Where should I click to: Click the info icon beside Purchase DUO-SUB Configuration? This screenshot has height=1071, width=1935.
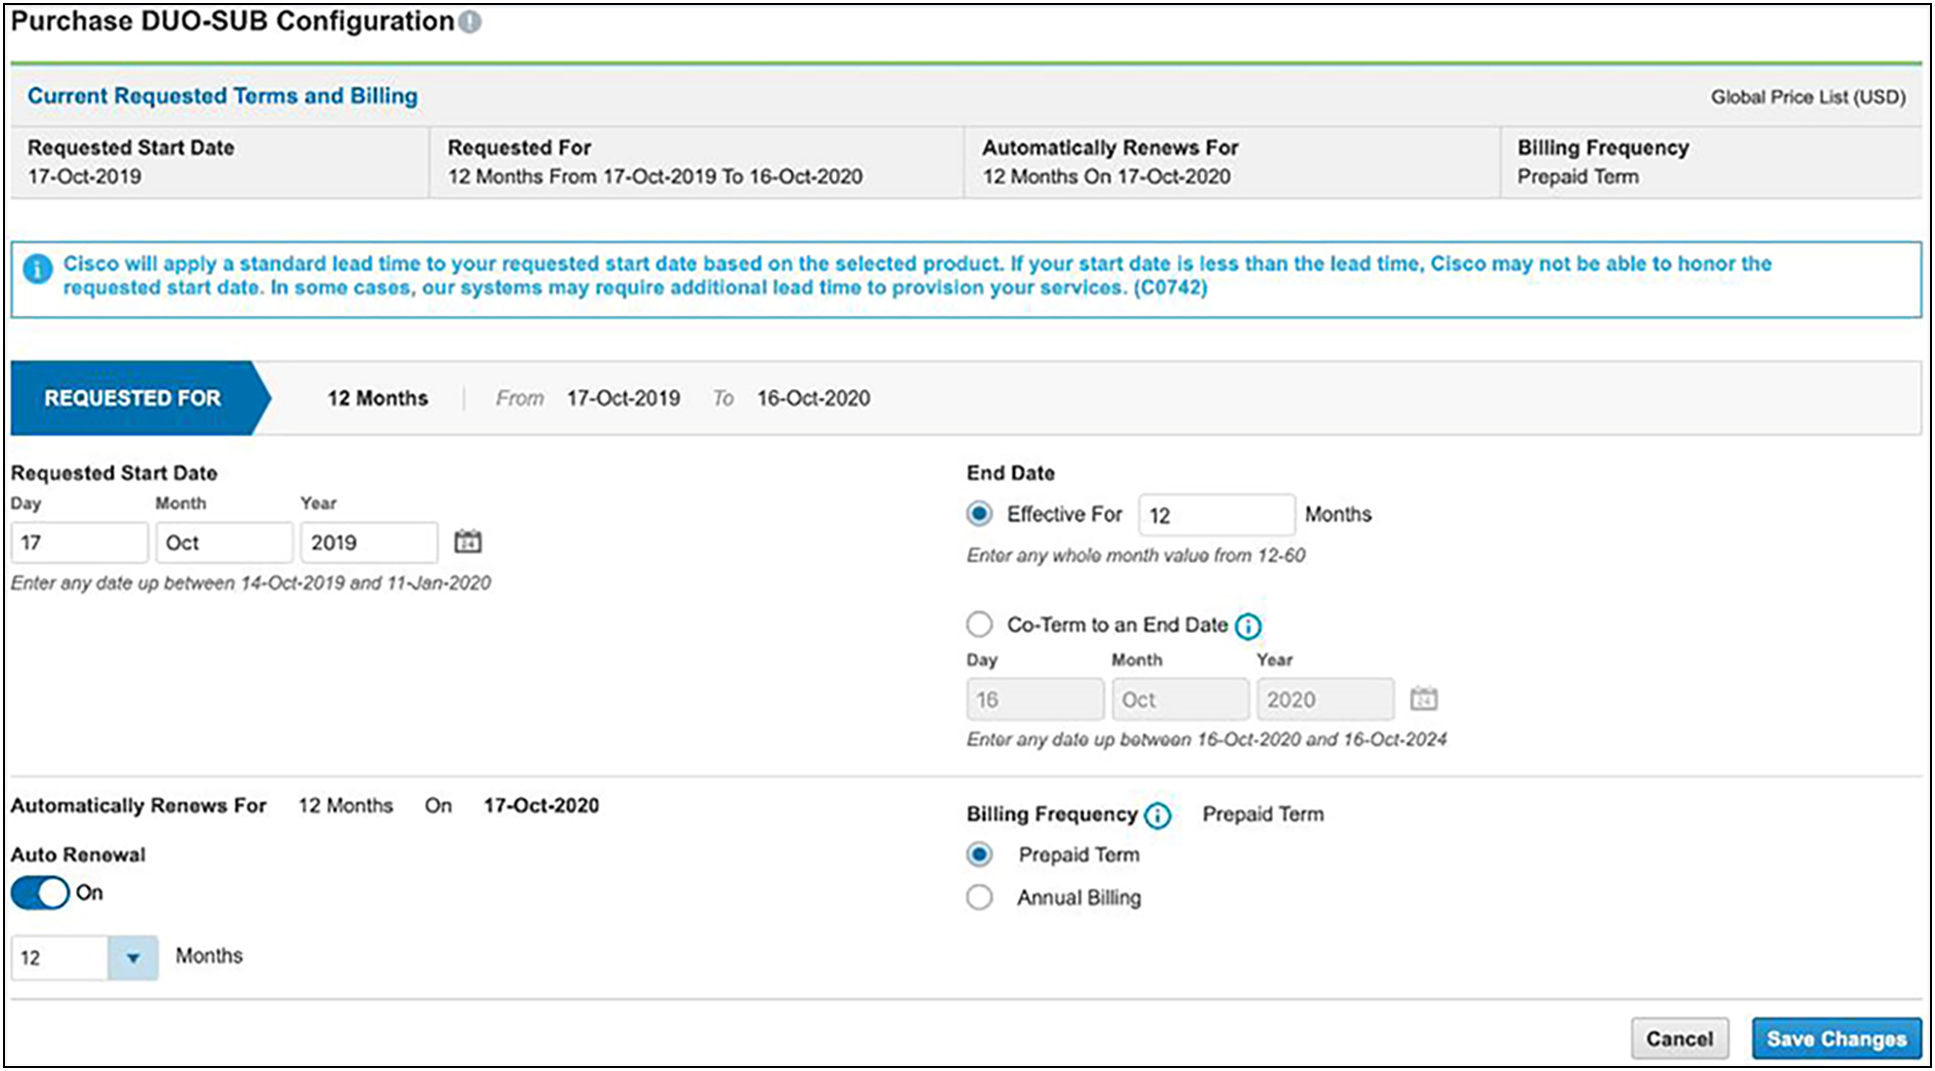470,22
